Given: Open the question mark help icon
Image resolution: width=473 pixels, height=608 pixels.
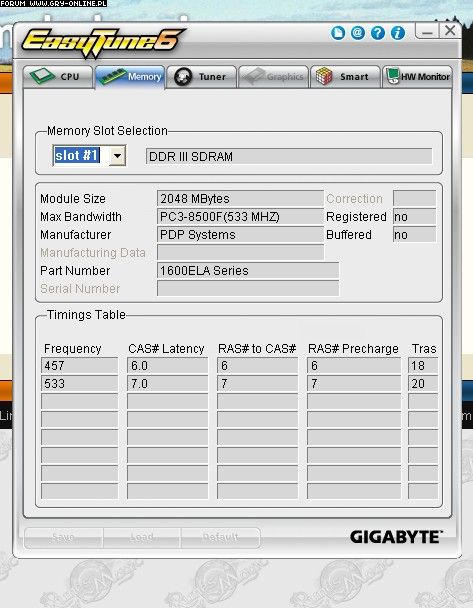Looking at the screenshot, I should coord(378,33).
